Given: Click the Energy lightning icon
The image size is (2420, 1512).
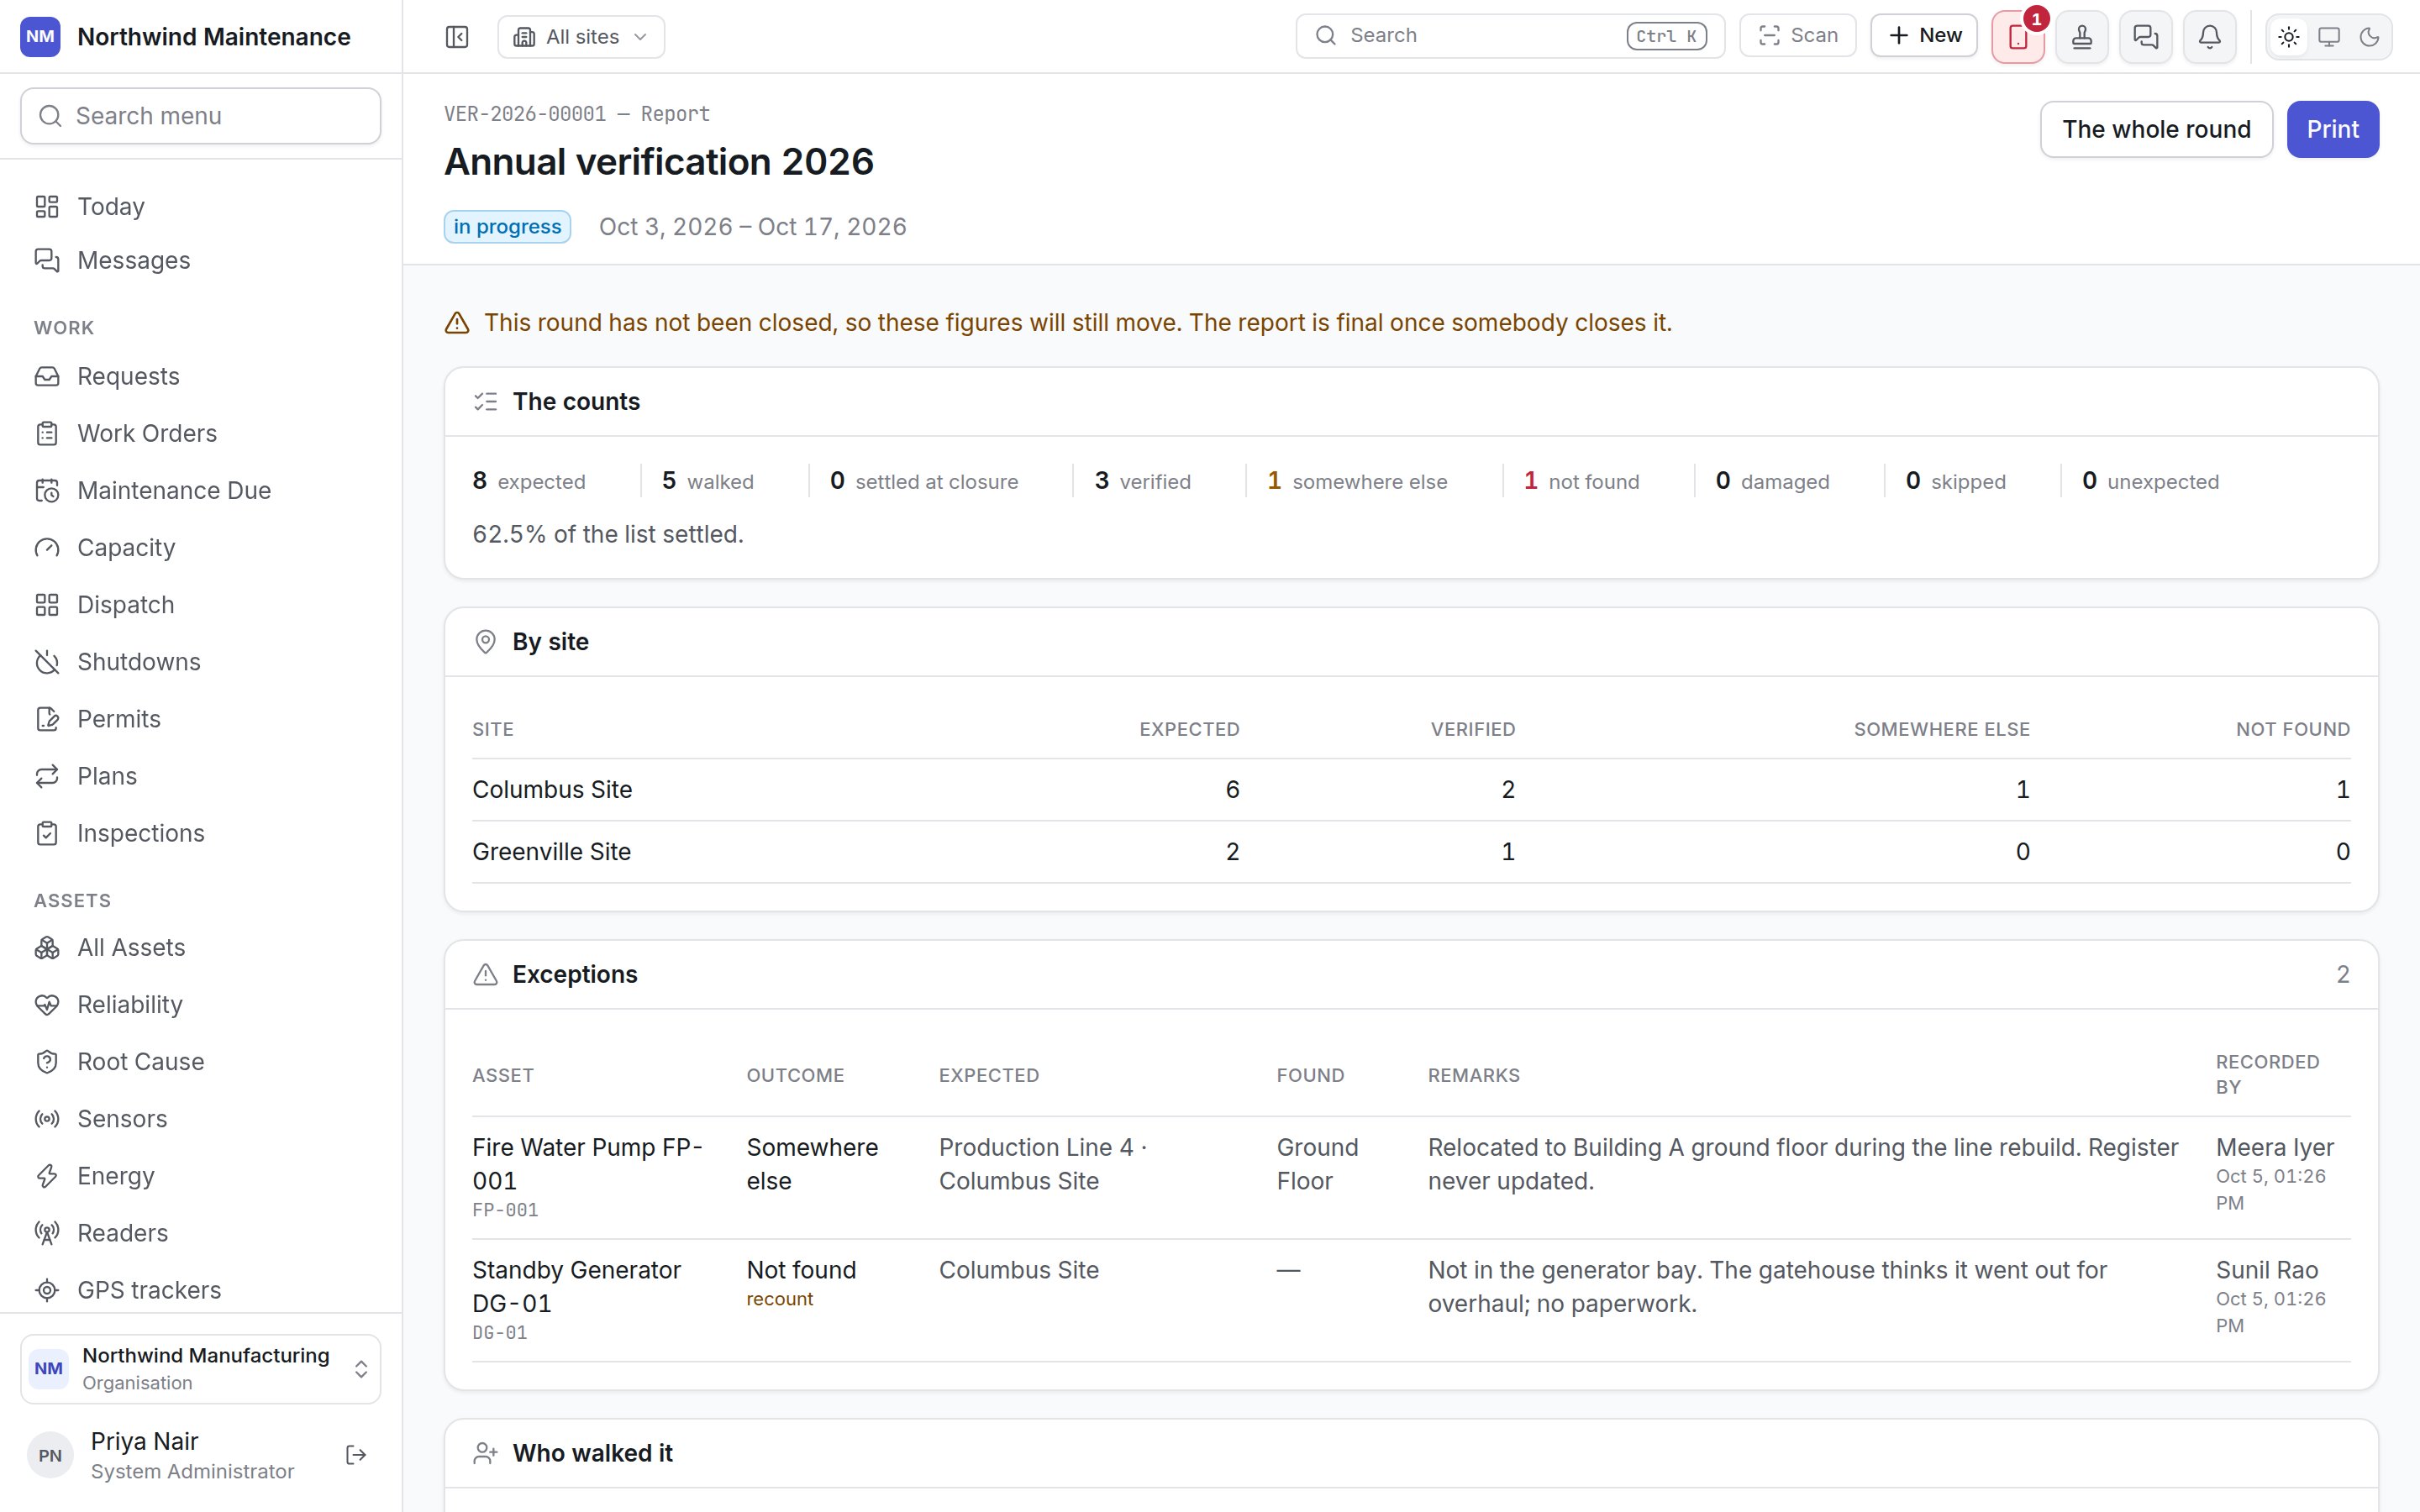Looking at the screenshot, I should pos(47,1176).
